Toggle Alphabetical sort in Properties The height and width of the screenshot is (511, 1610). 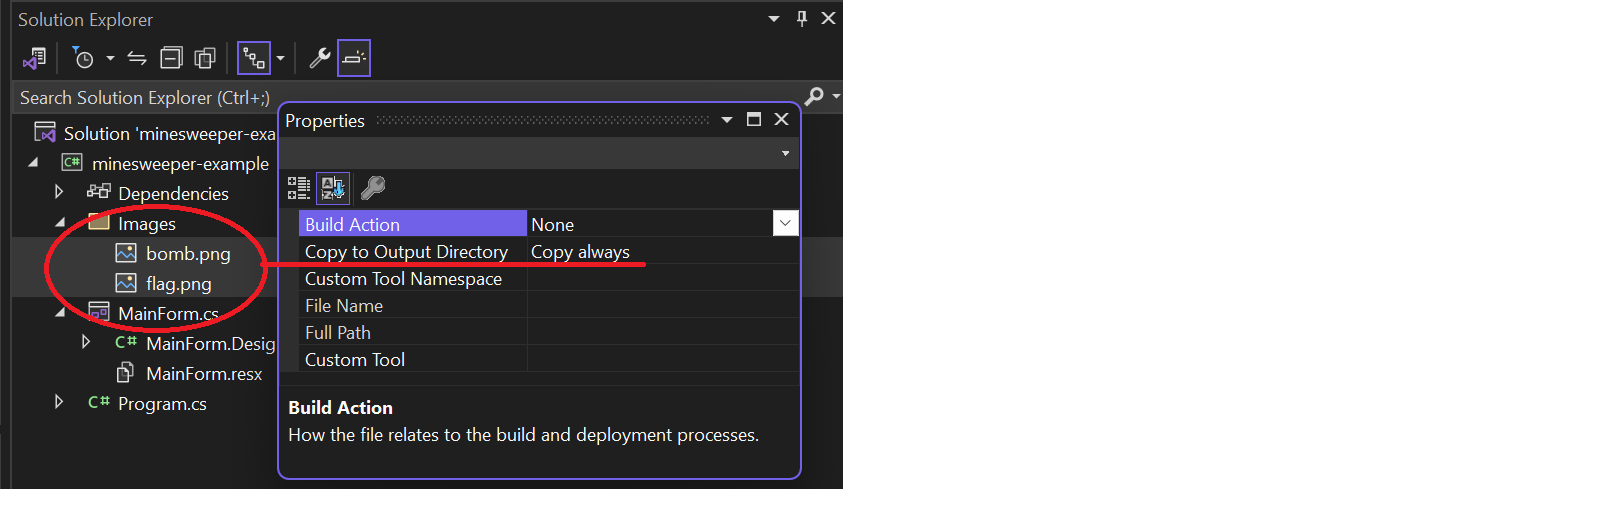333,187
